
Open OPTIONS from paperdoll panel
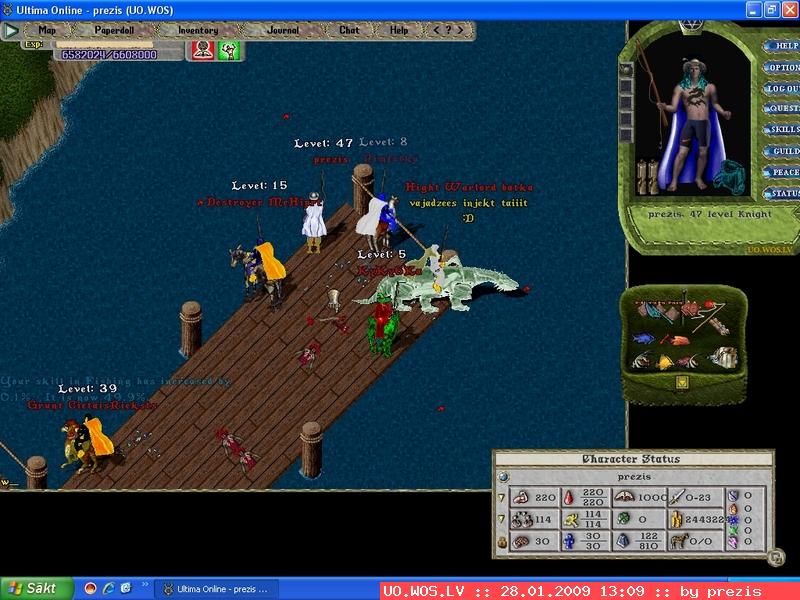coord(783,67)
